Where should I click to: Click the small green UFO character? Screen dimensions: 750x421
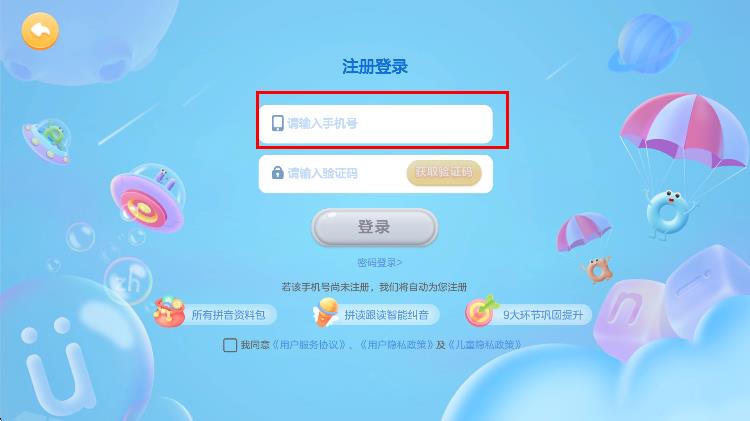(x=48, y=140)
